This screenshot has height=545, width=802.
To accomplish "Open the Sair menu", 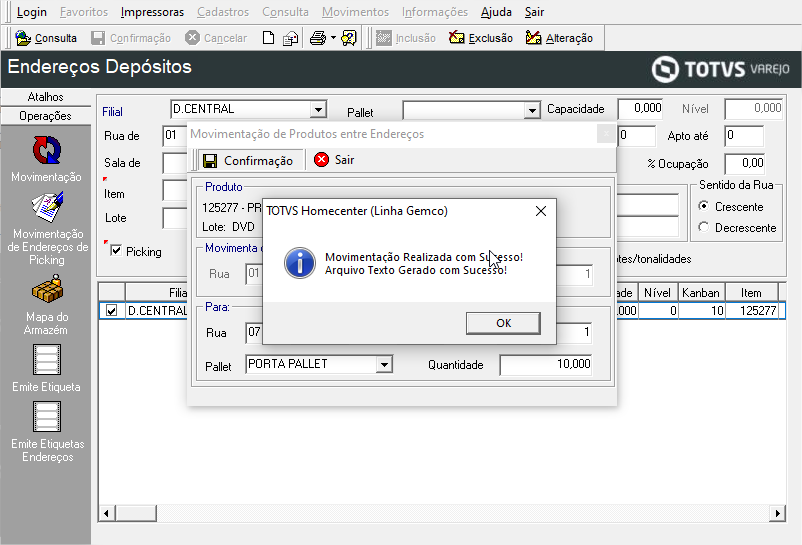I will click(x=534, y=12).
